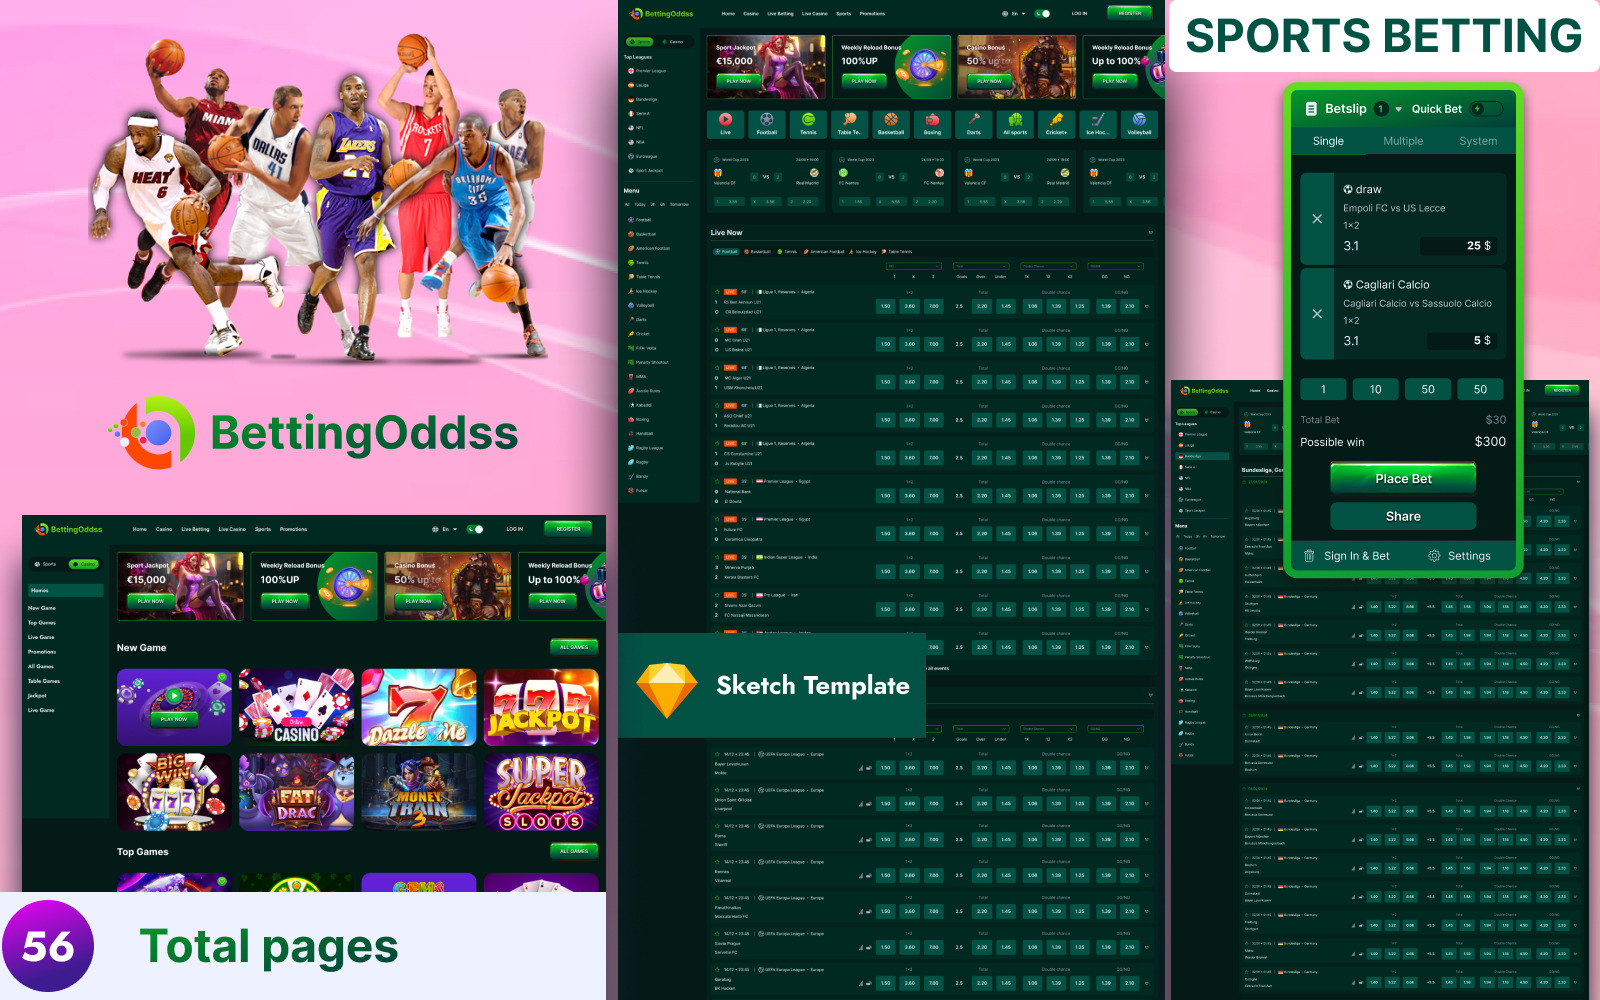Click the Share button in the betslip
The height and width of the screenshot is (1000, 1600).
pos(1402,516)
